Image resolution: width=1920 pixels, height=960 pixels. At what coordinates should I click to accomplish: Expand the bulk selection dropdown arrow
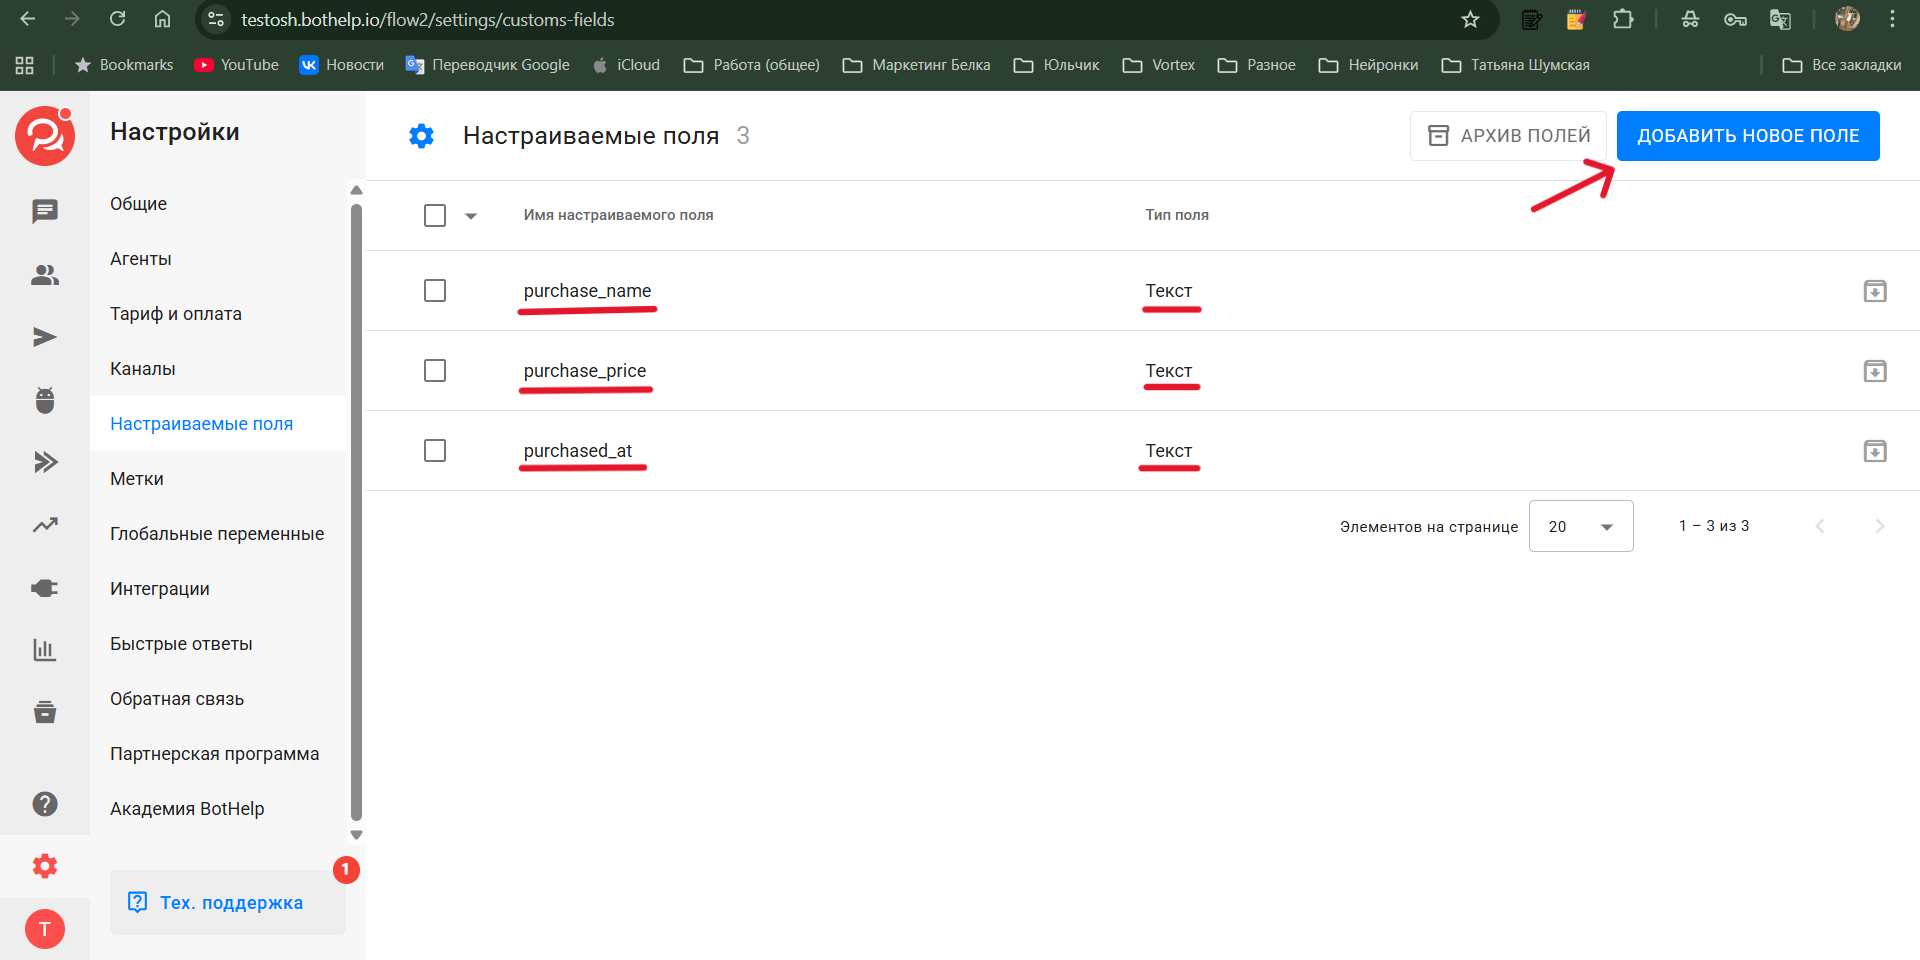[471, 216]
